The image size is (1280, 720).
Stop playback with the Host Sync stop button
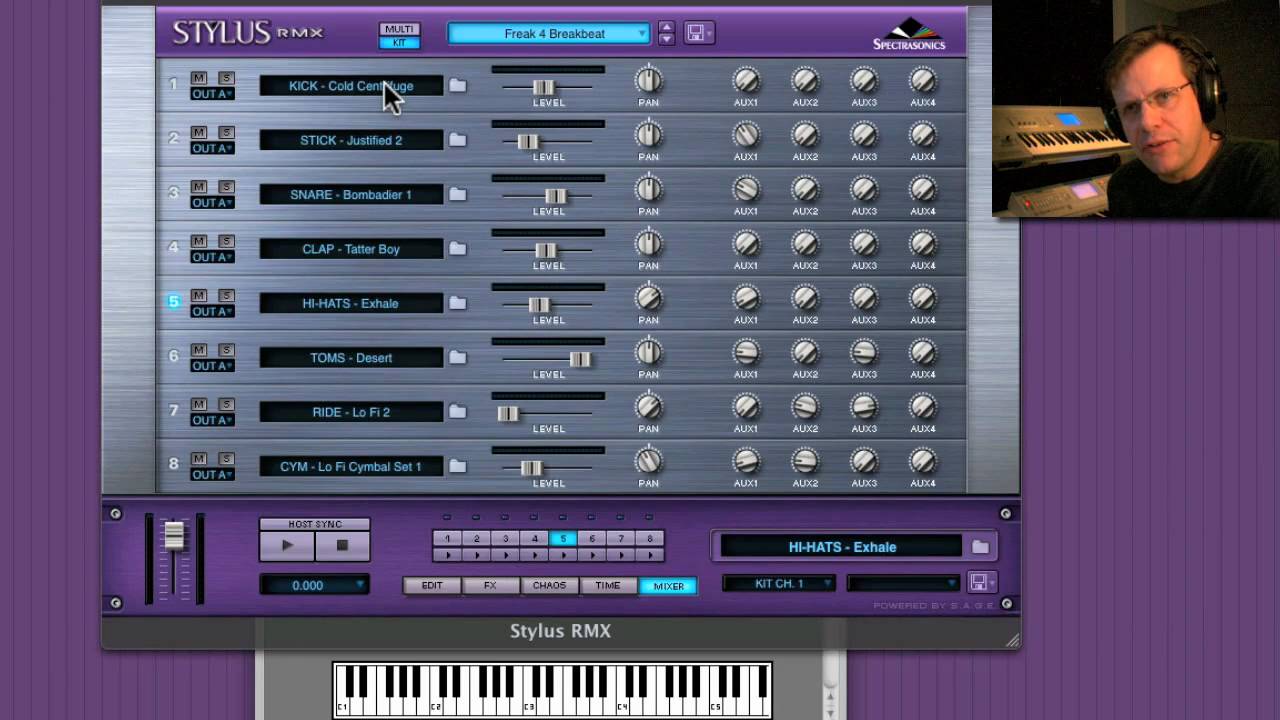coord(342,545)
